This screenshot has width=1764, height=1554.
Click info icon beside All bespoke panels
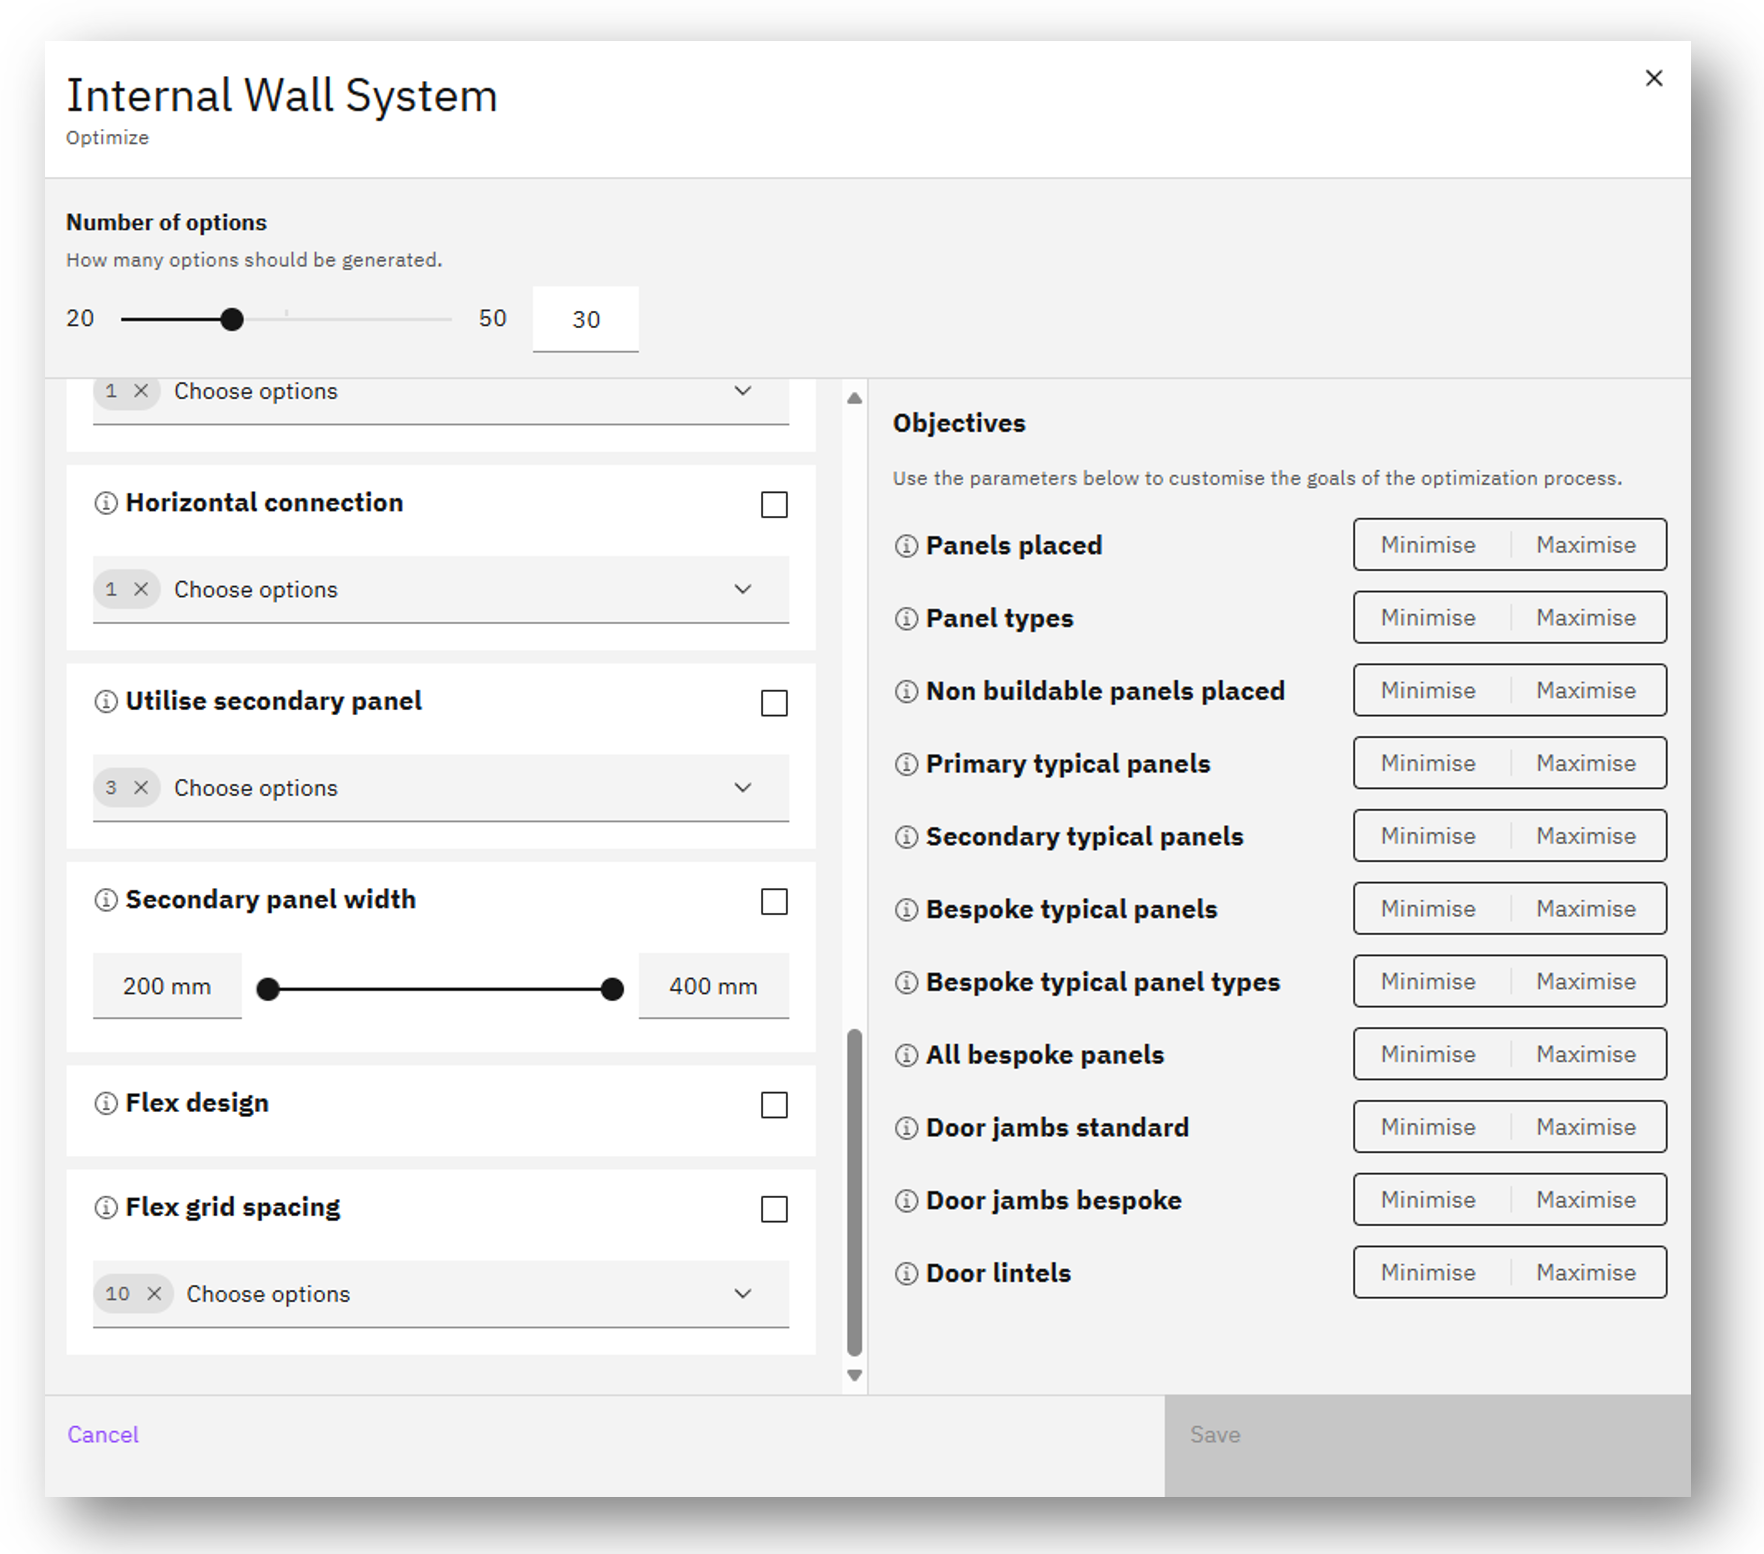click(x=906, y=1056)
